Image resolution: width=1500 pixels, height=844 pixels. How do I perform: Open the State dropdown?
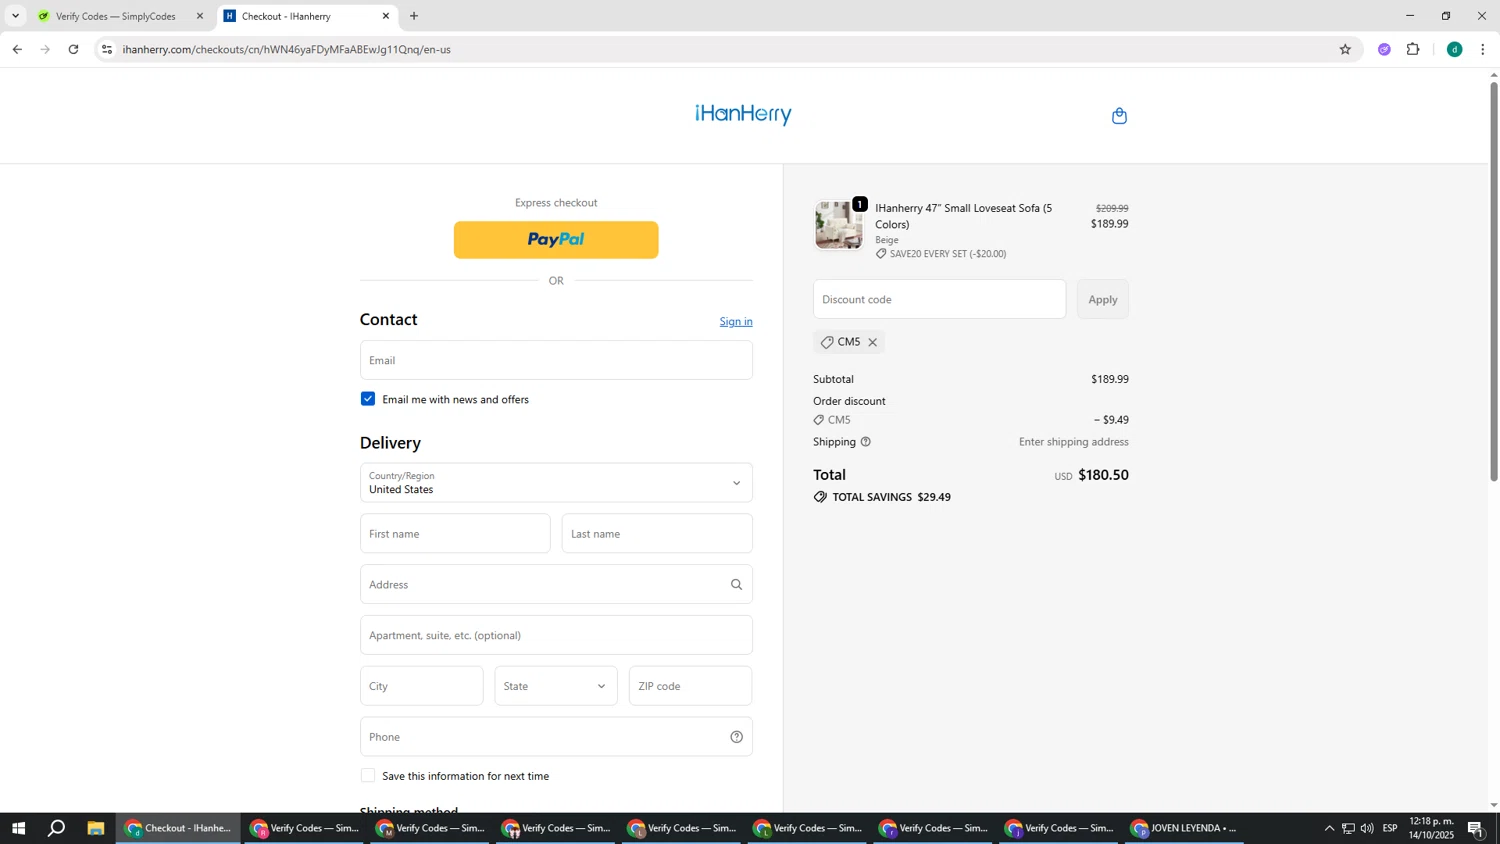556,686
